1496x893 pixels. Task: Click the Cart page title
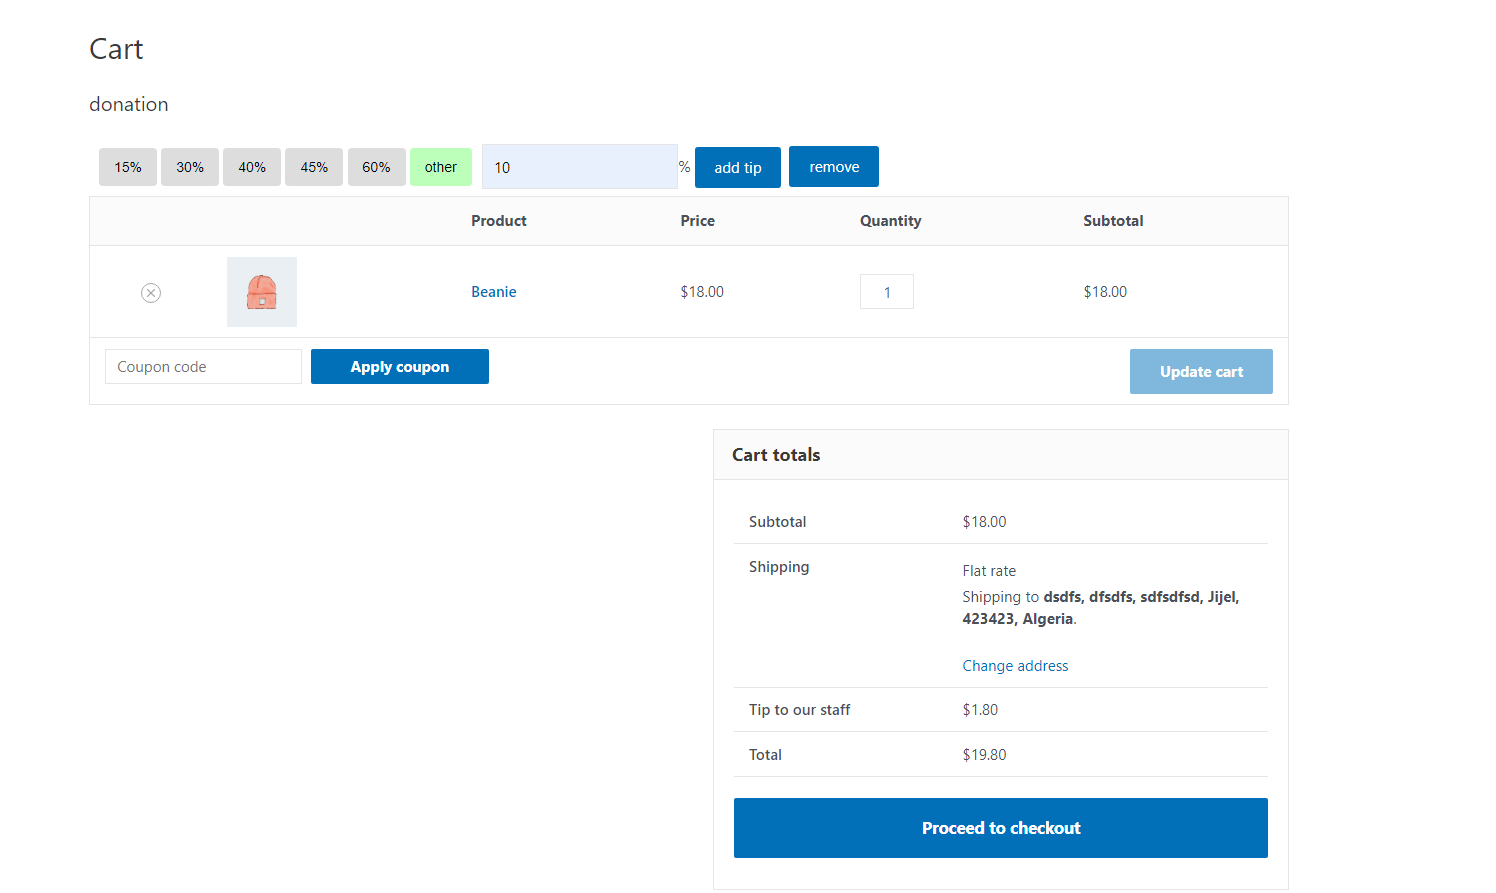[x=115, y=48]
